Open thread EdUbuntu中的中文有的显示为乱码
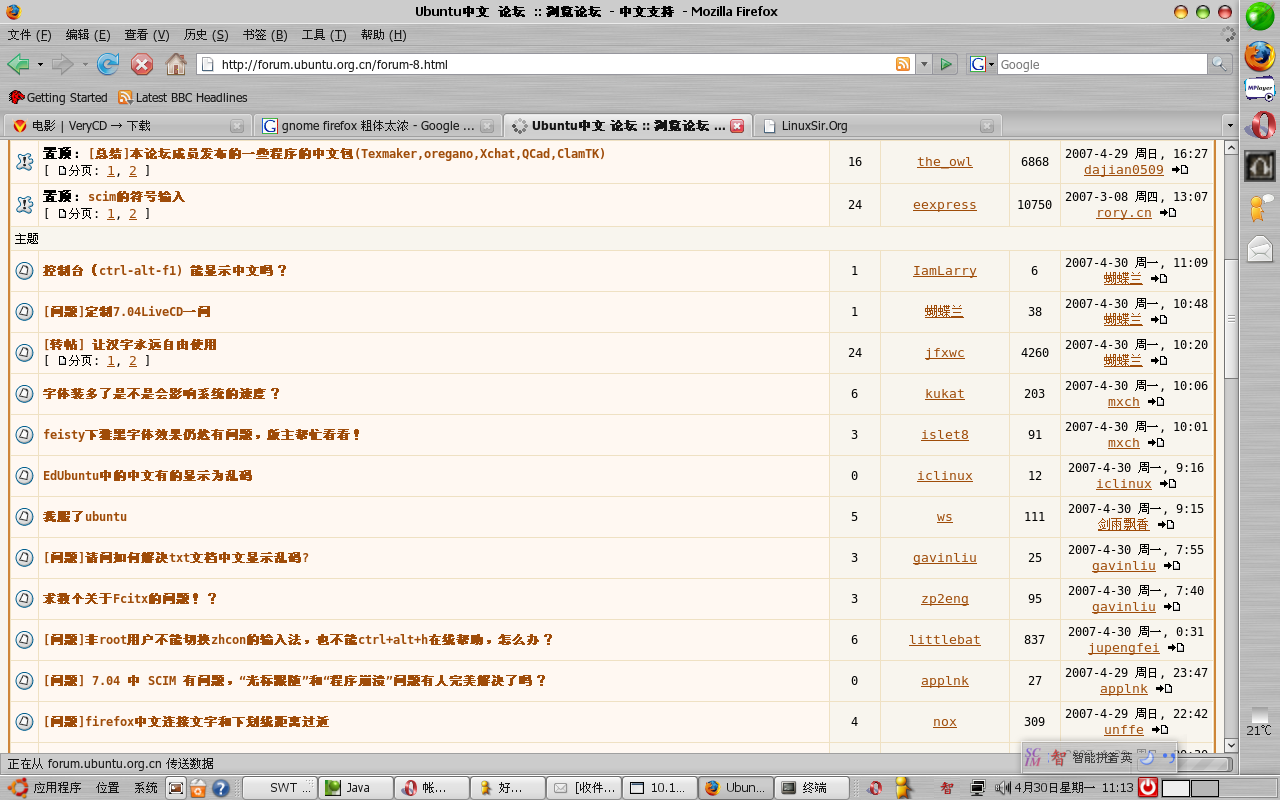The image size is (1280, 800). point(148,476)
